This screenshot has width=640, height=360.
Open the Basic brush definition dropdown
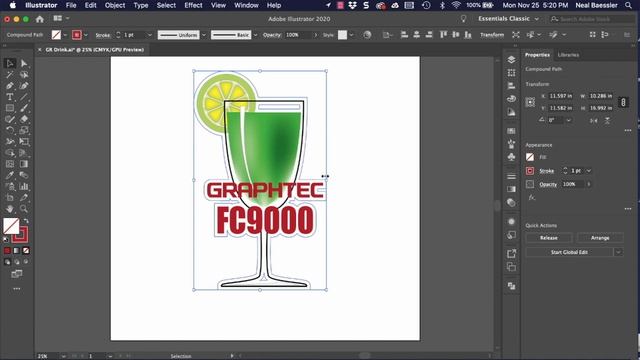coord(256,35)
